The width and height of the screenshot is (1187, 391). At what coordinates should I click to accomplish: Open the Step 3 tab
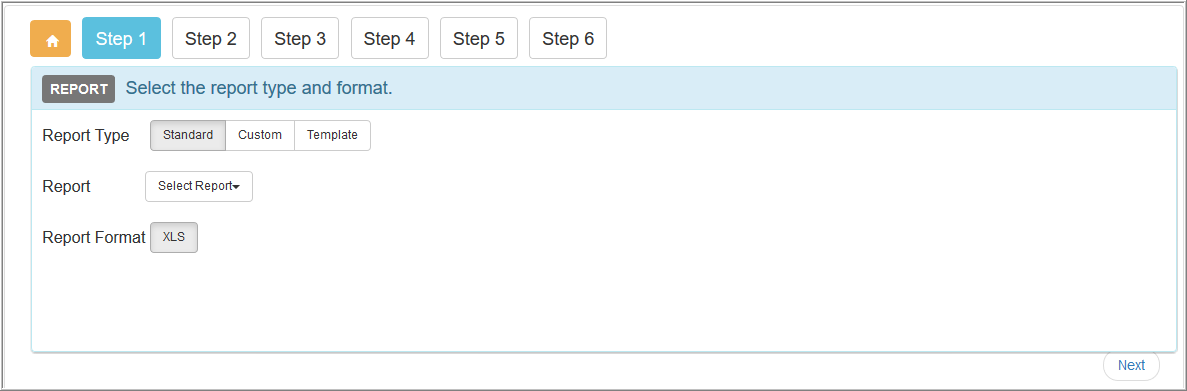[x=300, y=39]
